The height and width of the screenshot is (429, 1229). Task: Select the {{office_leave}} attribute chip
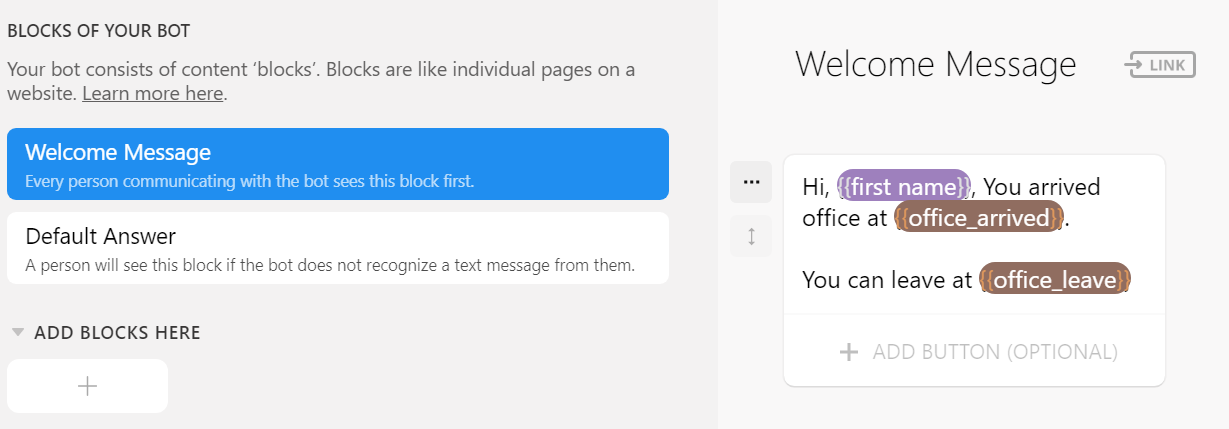point(1054,279)
